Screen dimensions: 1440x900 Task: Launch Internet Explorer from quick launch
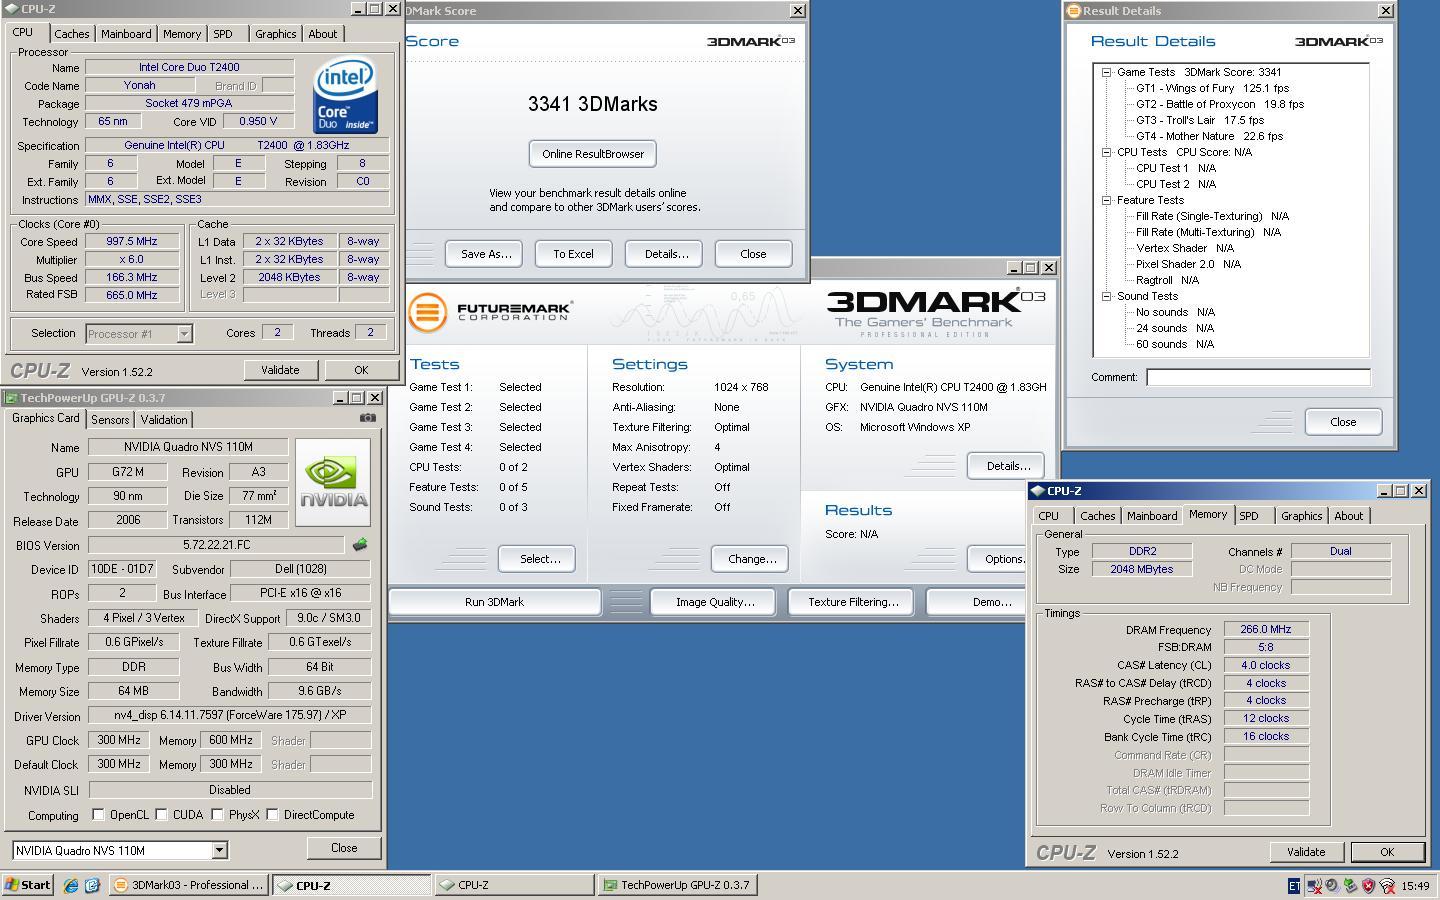pos(71,885)
